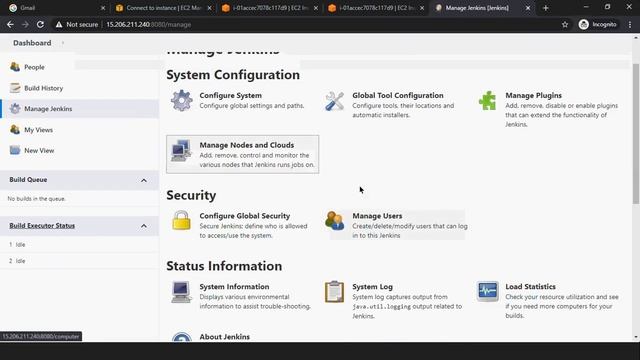Click the System Log clipboard icon
Viewport: 640px width, 360px height.
[334, 291]
